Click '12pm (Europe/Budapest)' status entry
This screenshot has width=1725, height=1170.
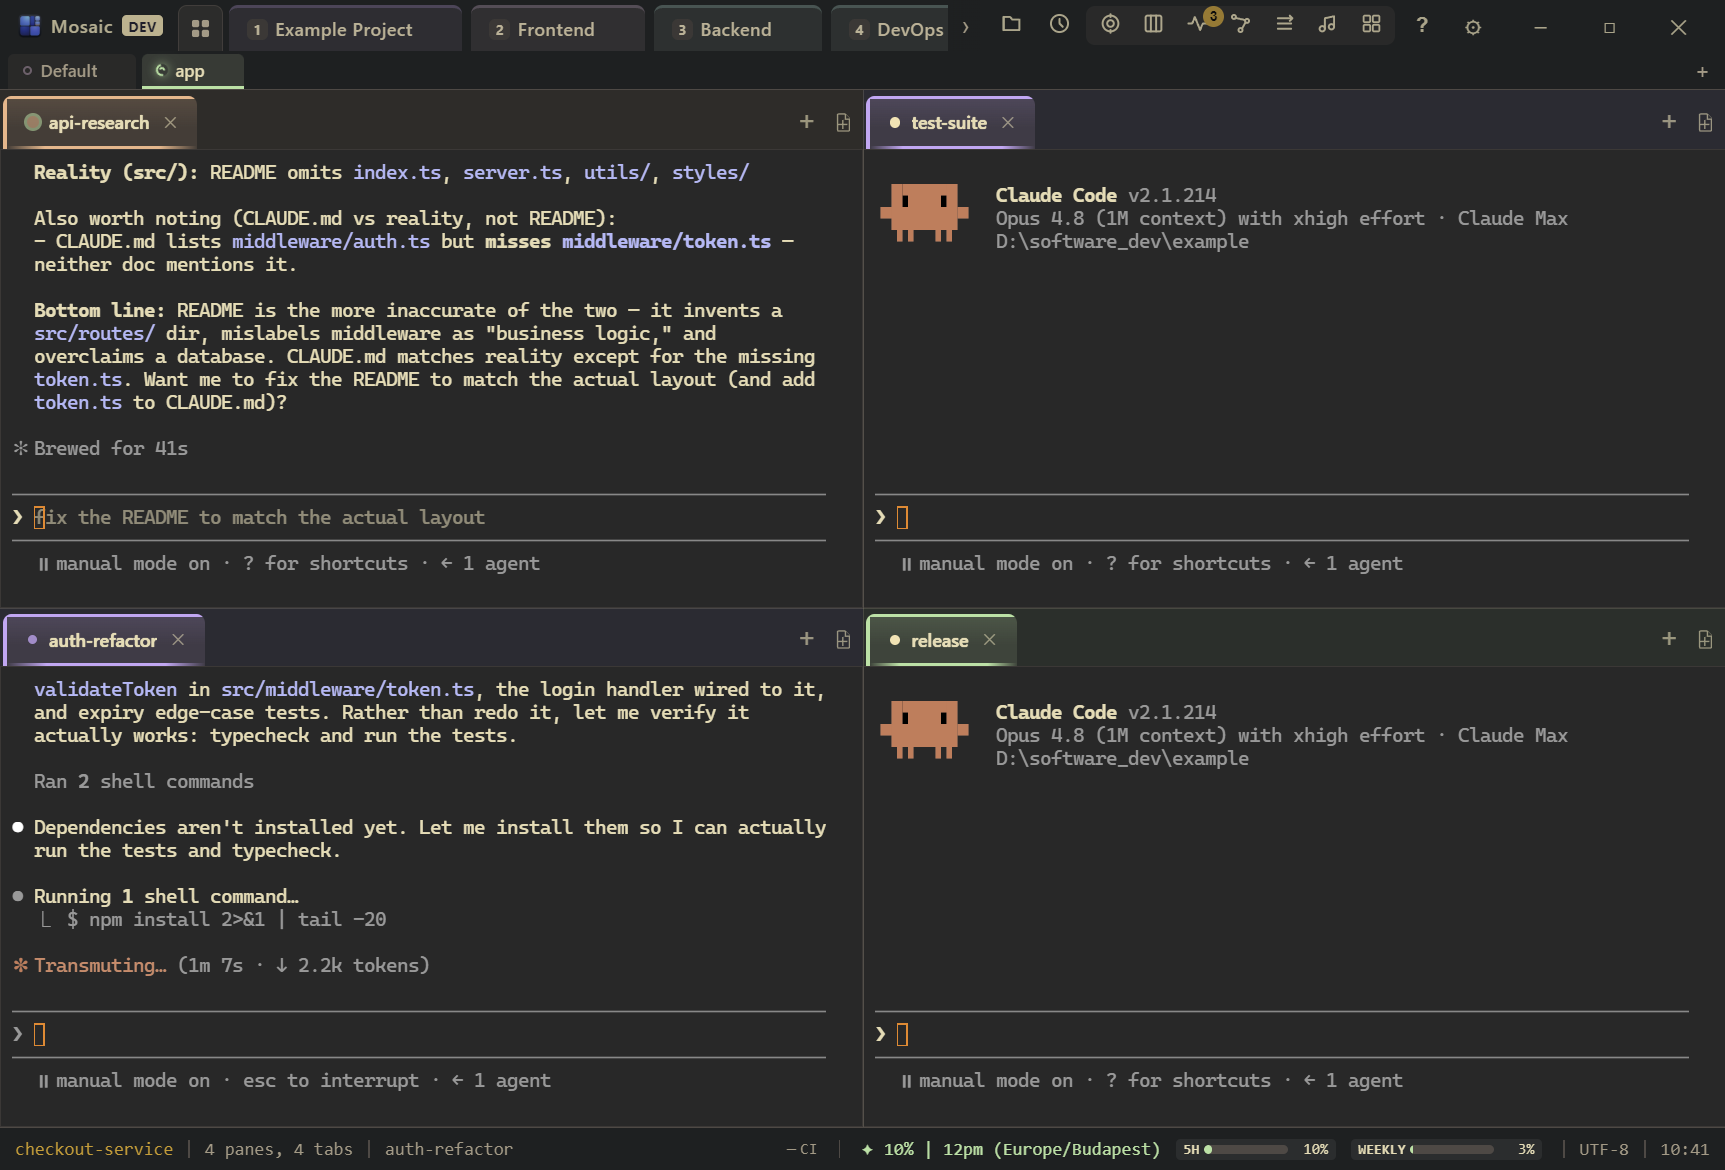1051,1150
